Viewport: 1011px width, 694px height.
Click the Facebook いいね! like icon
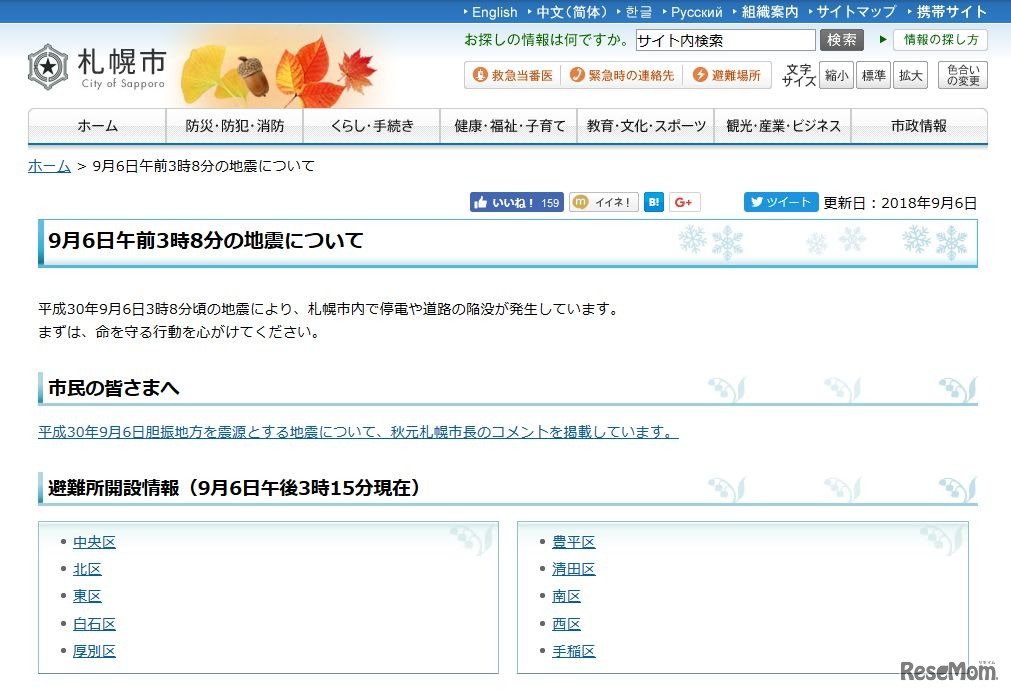tap(515, 202)
